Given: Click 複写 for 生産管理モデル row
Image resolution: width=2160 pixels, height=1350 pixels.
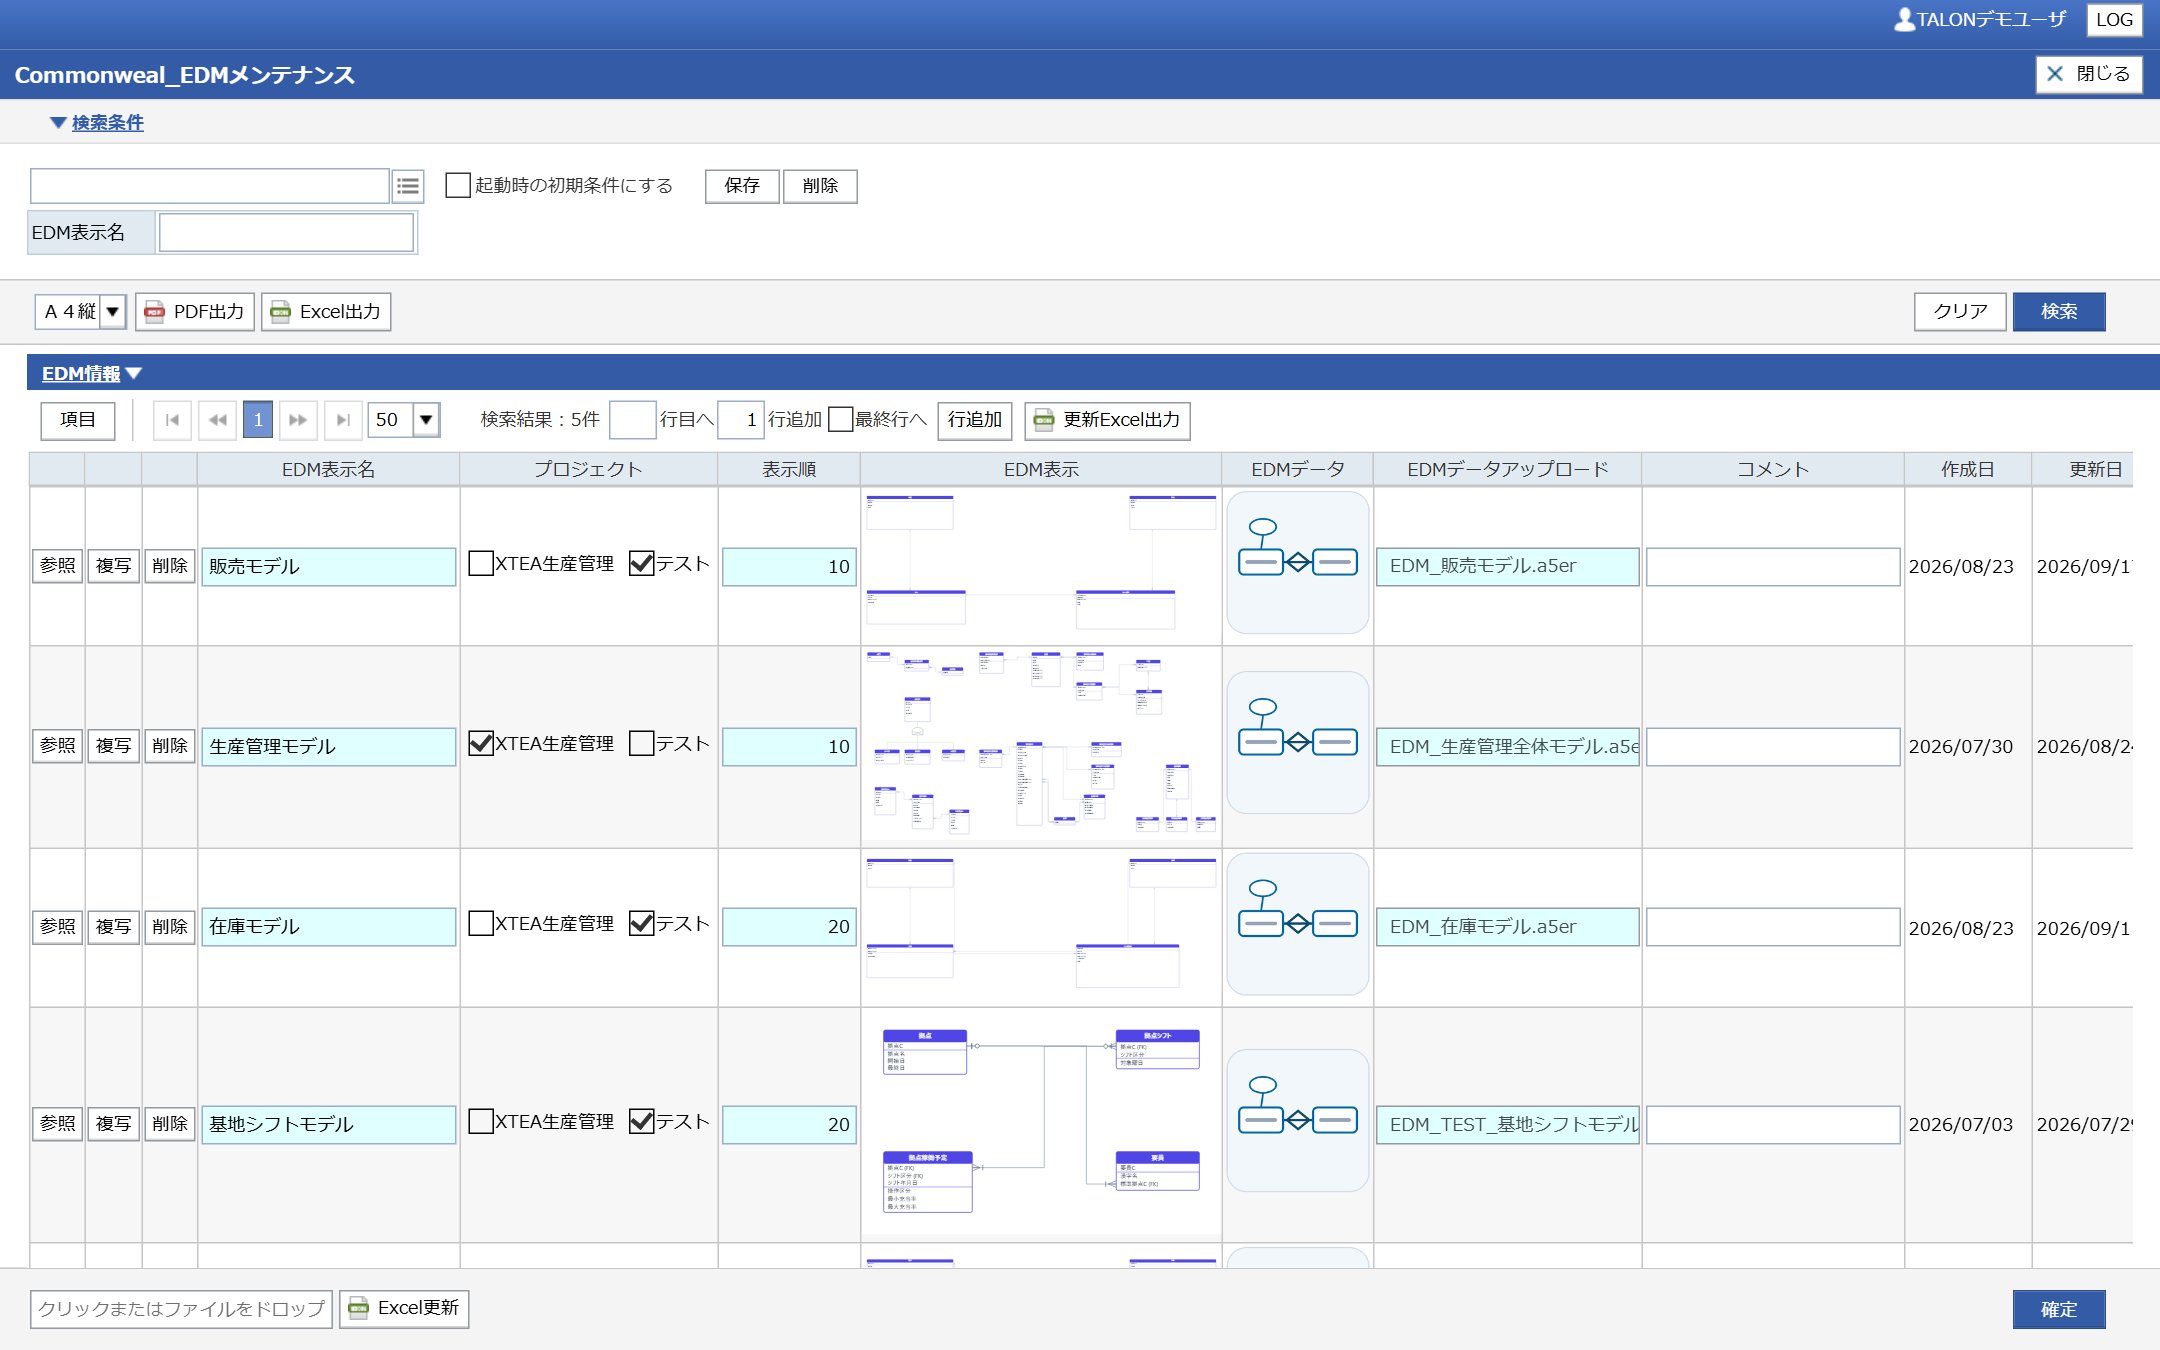Looking at the screenshot, I should [113, 746].
